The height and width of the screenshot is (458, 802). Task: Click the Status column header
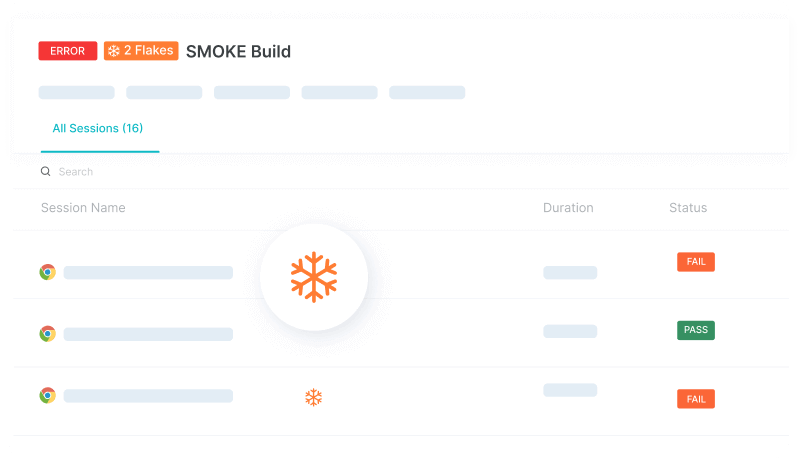click(x=688, y=208)
